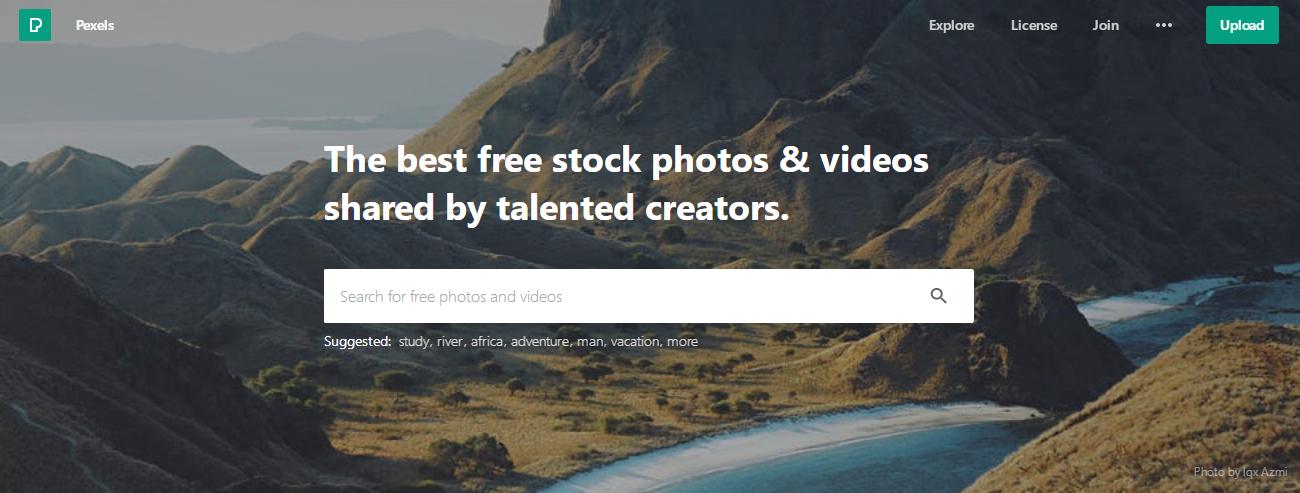Screen dimensions: 1300x493
Task: Show more suggested search terms
Action: tap(682, 342)
